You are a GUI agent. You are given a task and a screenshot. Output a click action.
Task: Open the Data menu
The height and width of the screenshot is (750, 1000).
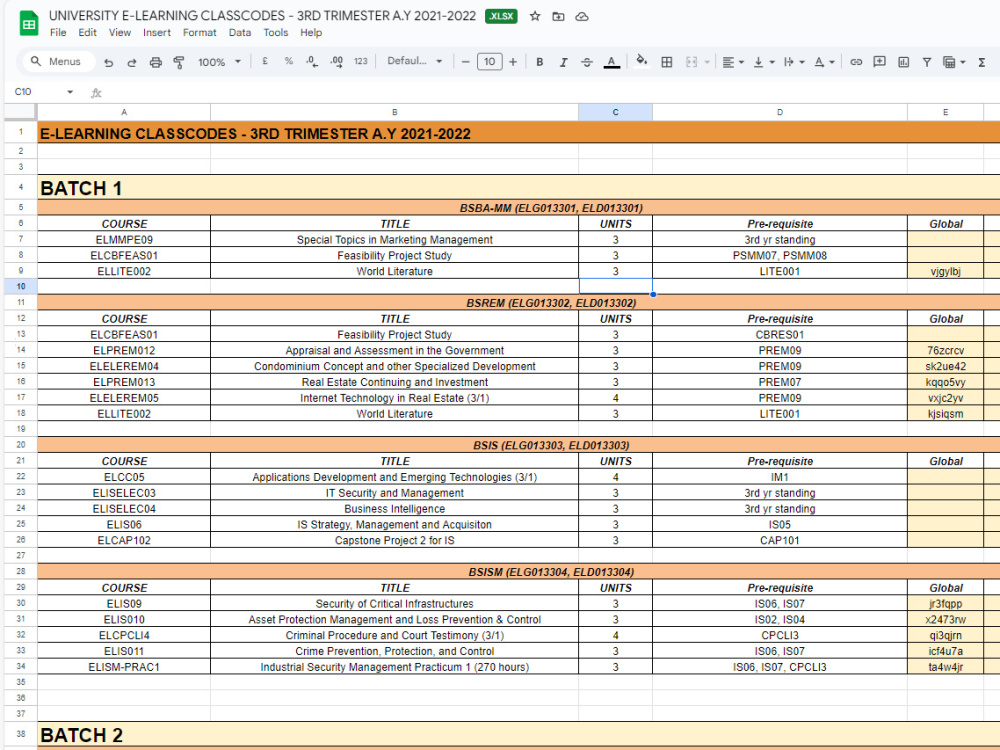pyautogui.click(x=240, y=33)
